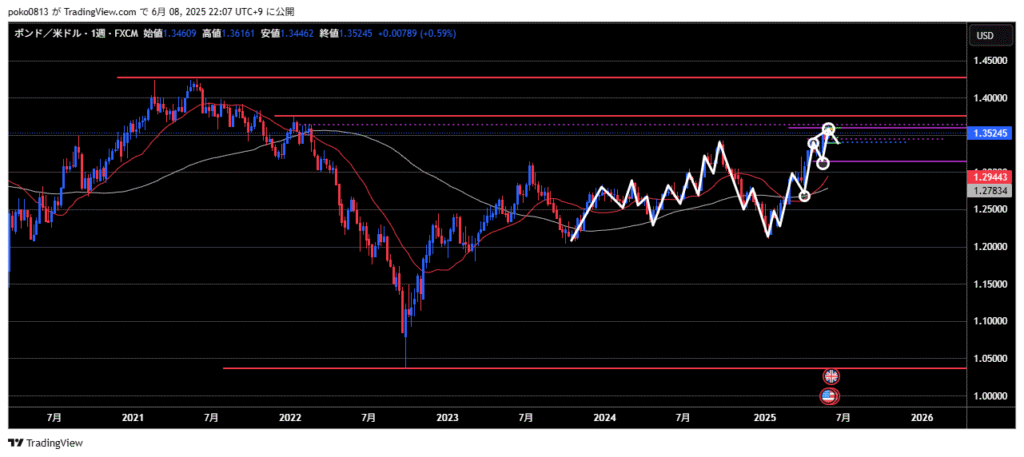Click the US flag economic event icon

pyautogui.click(x=830, y=396)
